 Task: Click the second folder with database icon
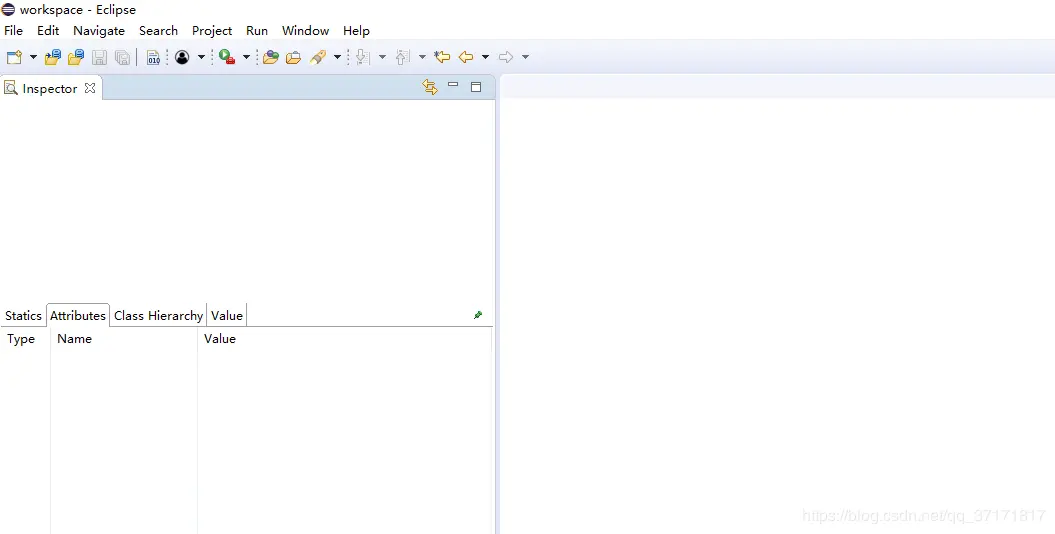[75, 57]
